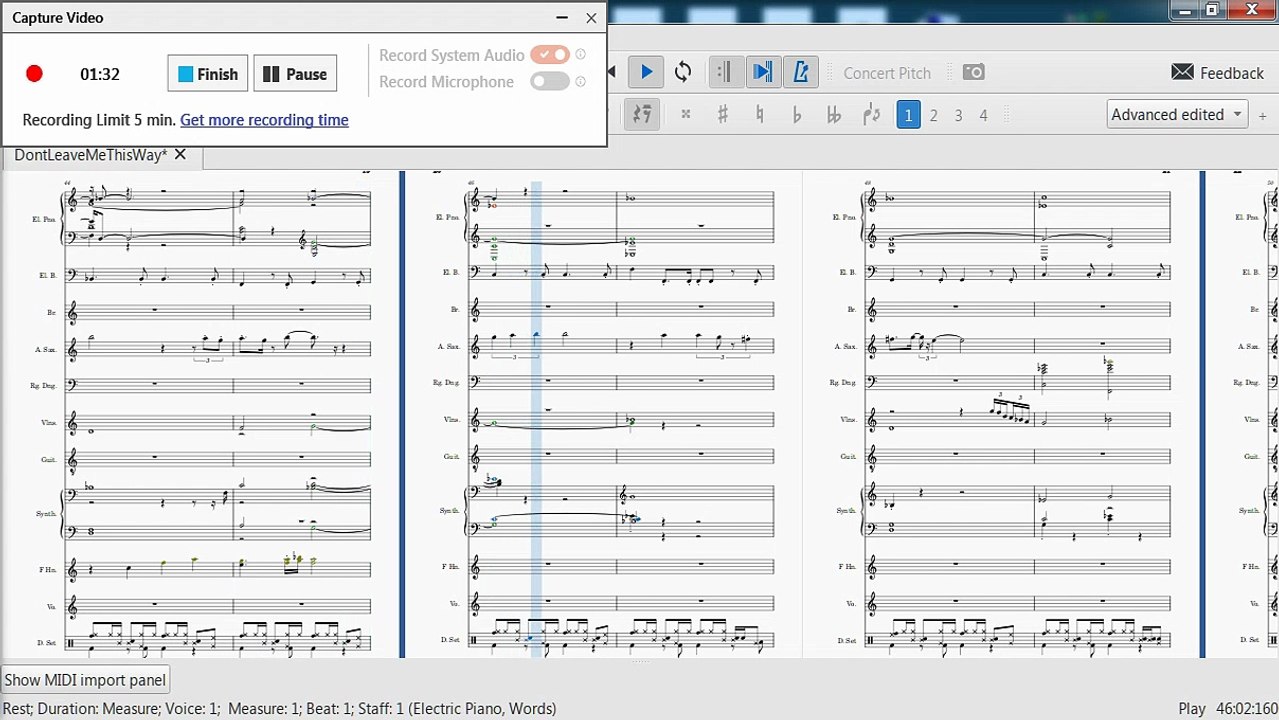The width and height of the screenshot is (1279, 720).
Task: Click the flip direction icon
Action: point(871,114)
